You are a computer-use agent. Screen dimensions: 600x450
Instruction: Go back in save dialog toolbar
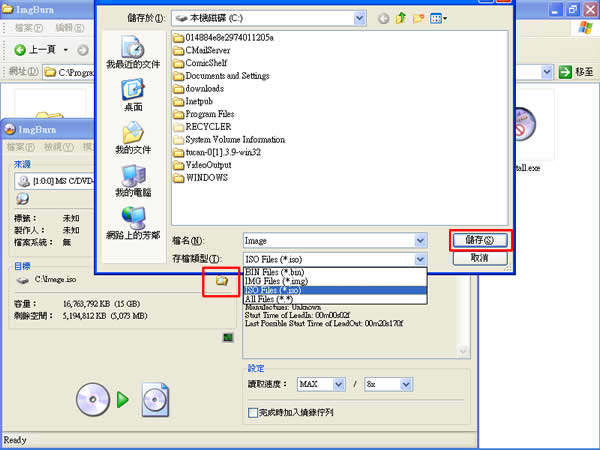[x=383, y=18]
